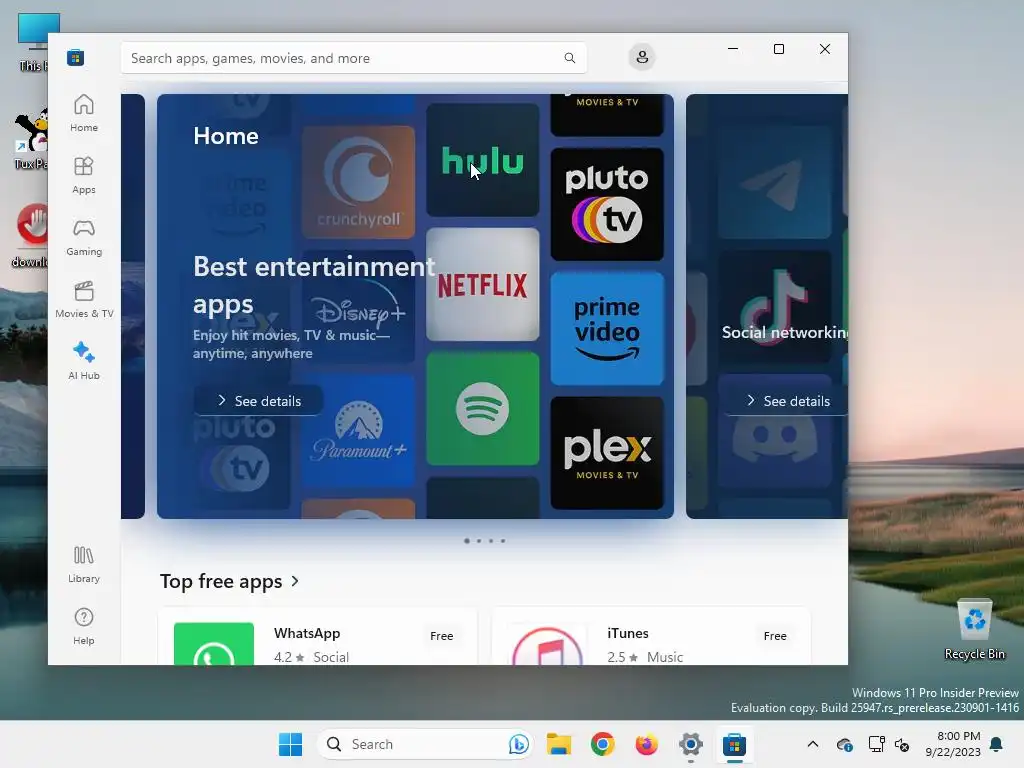See details for Best entertainment apps
The image size is (1024, 768).
pyautogui.click(x=259, y=401)
